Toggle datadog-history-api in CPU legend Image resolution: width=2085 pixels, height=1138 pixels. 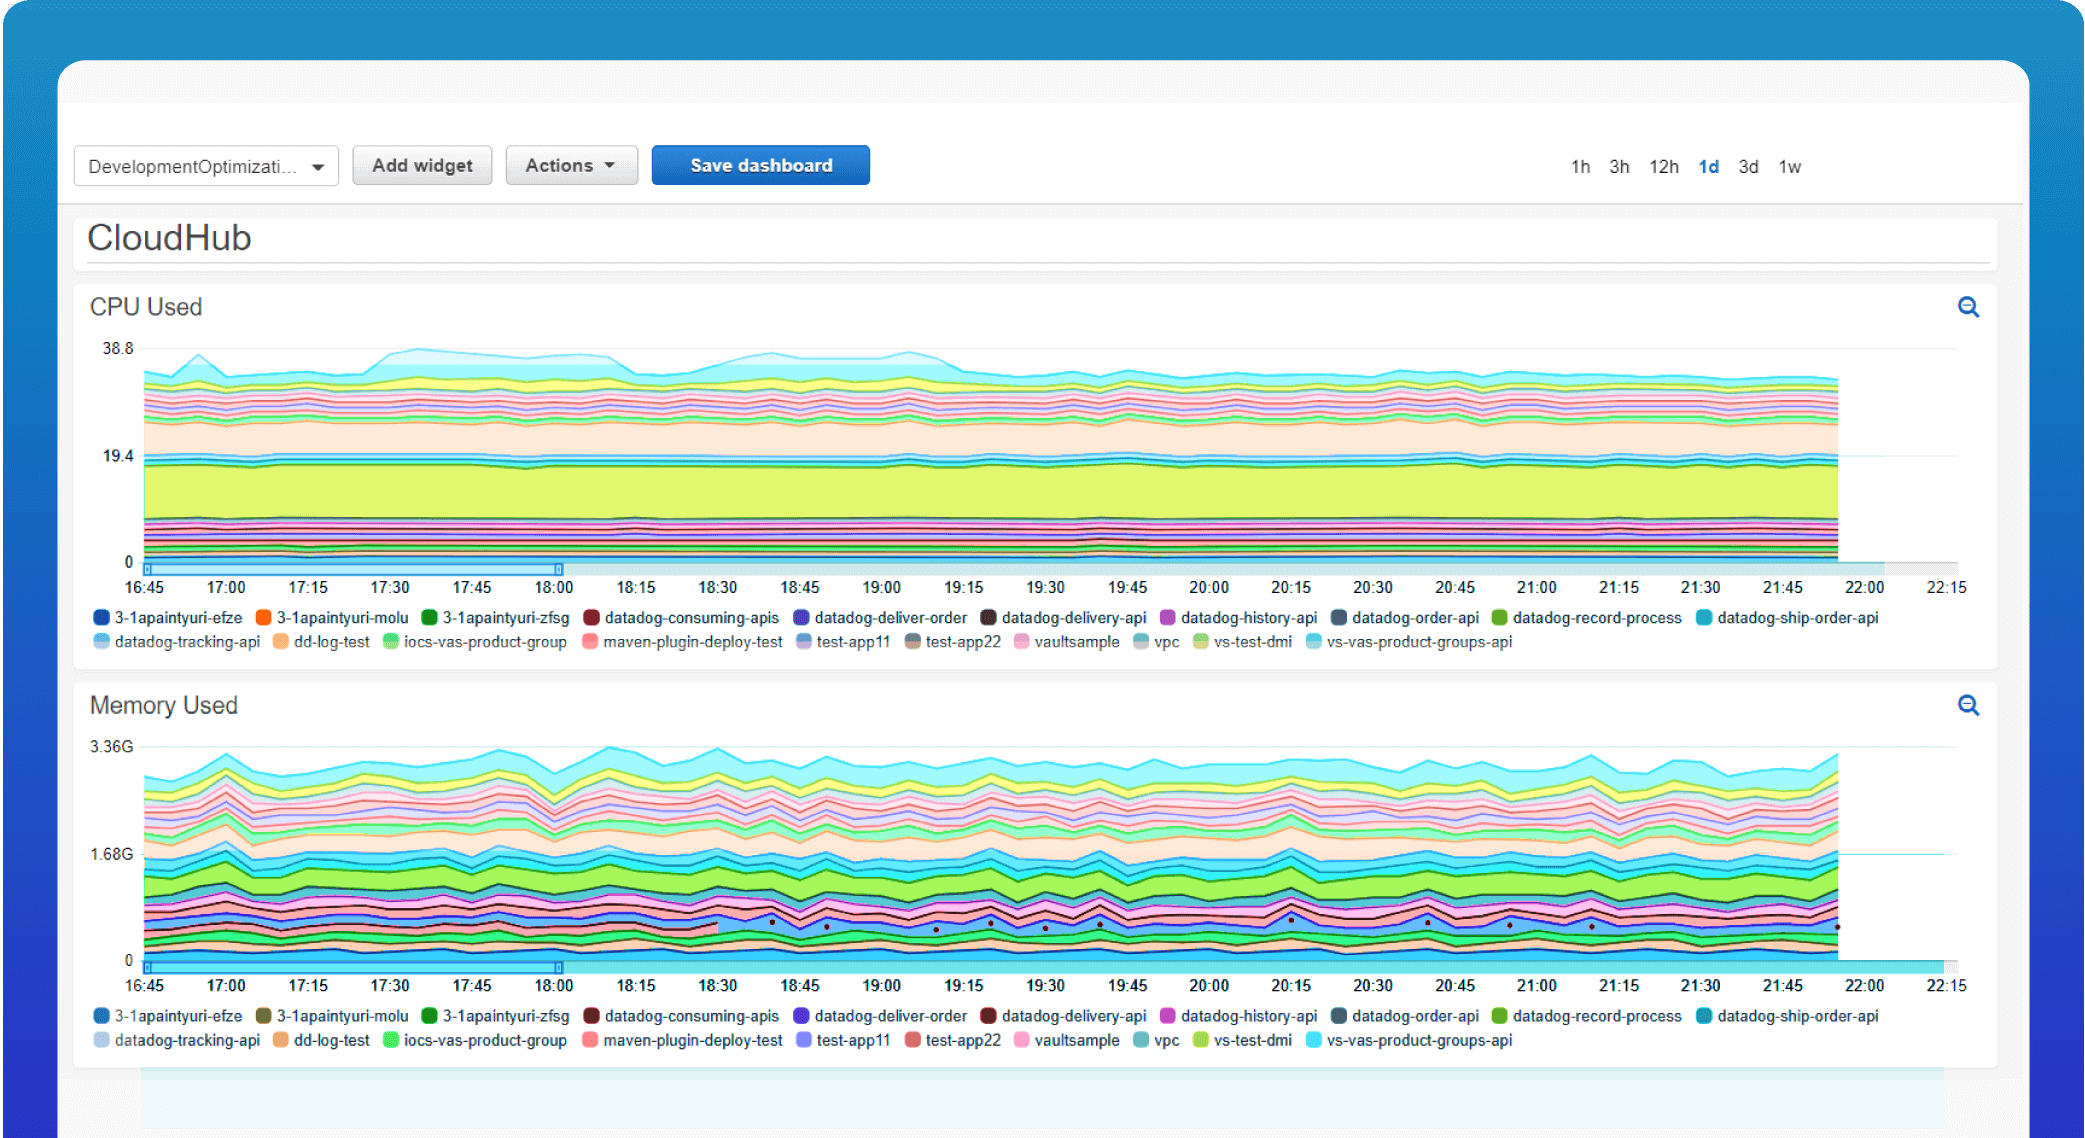click(1238, 618)
